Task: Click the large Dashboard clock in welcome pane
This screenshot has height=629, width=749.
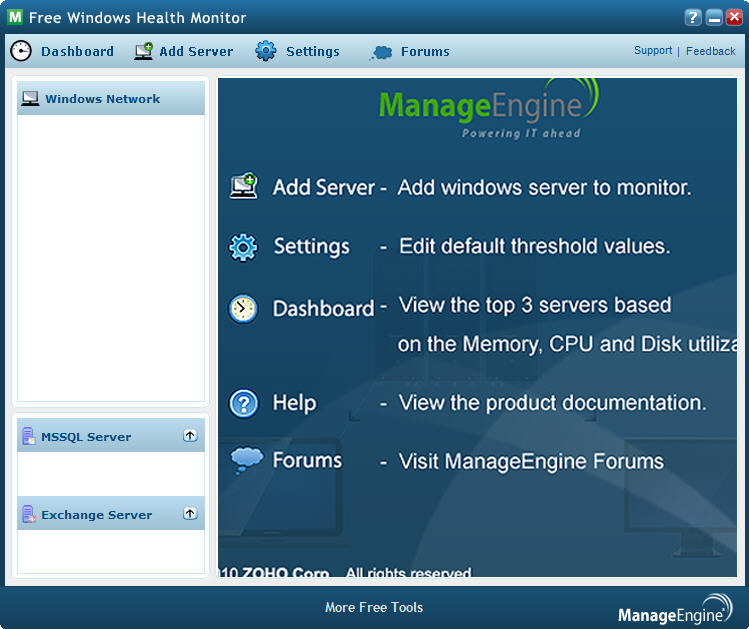Action: (243, 309)
